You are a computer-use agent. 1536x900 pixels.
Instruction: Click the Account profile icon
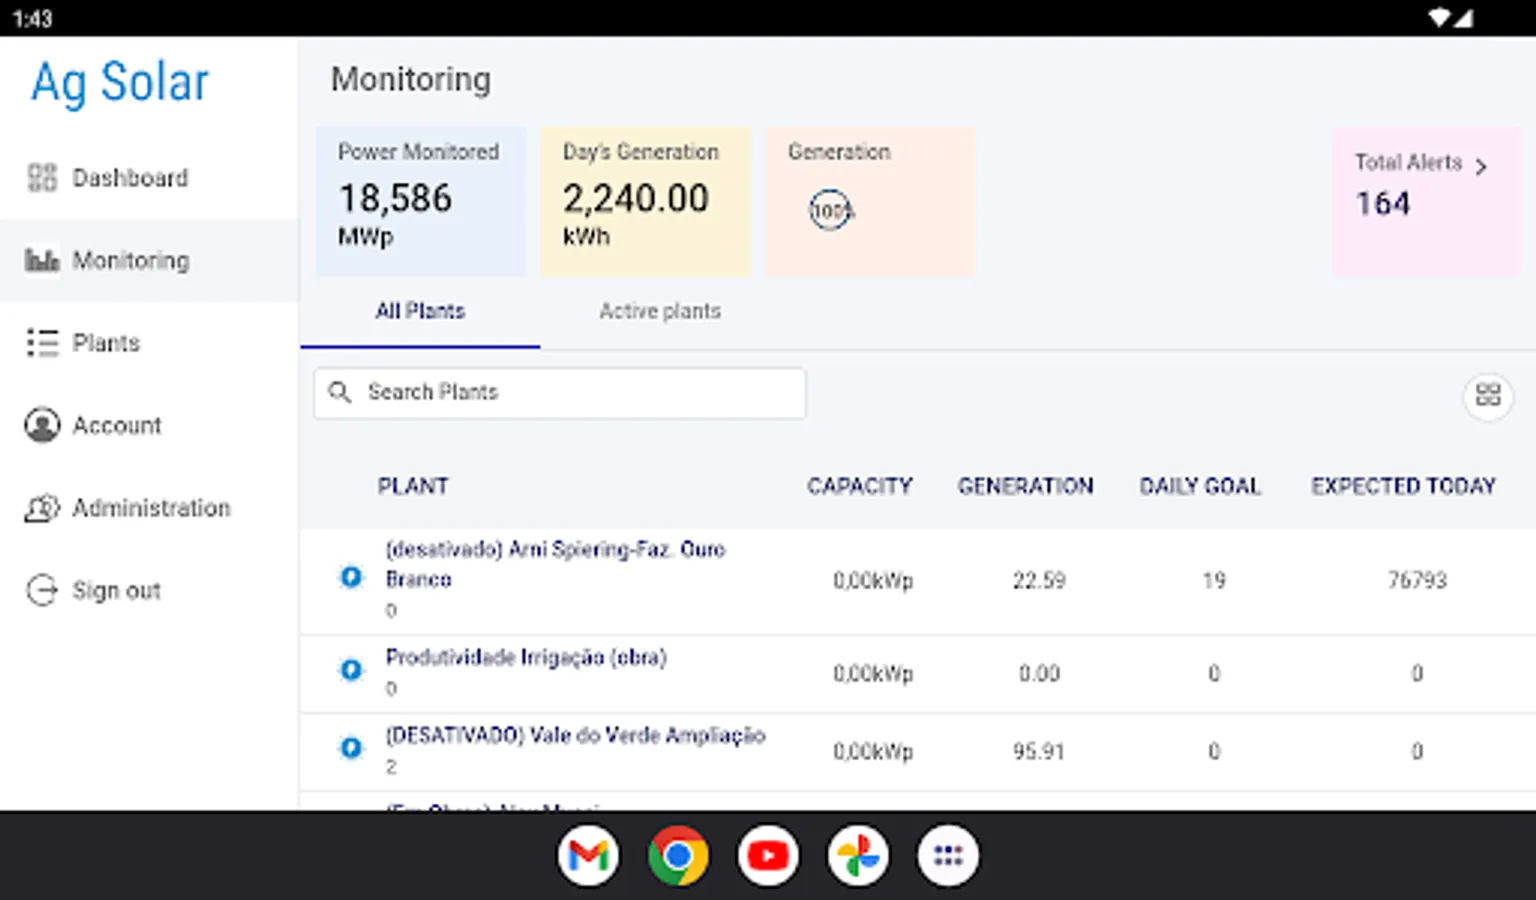pos(42,425)
